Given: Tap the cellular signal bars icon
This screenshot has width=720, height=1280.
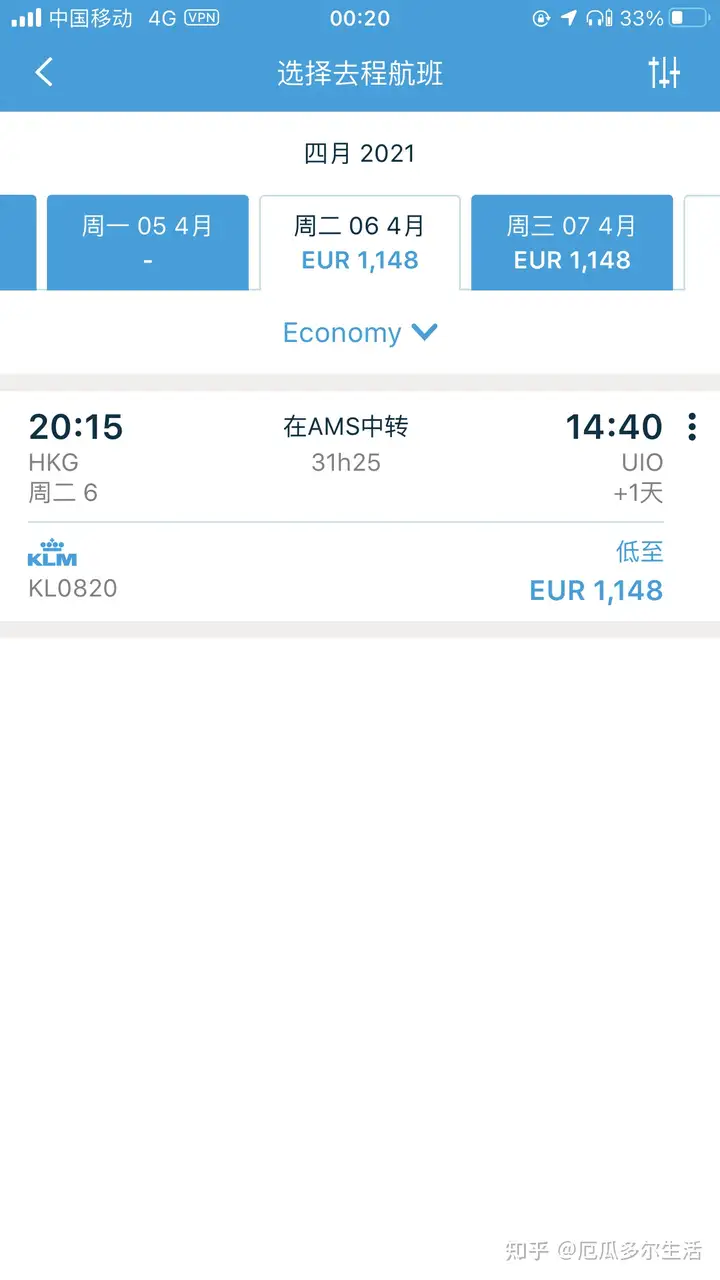Looking at the screenshot, I should (x=27, y=17).
